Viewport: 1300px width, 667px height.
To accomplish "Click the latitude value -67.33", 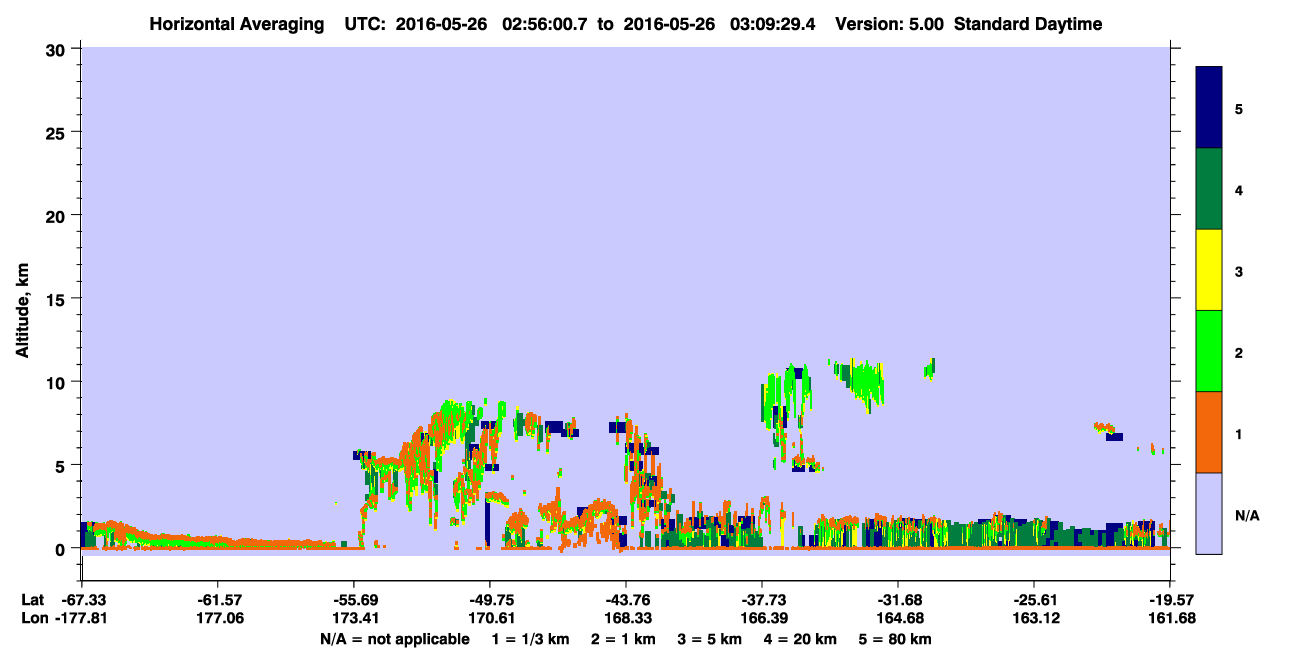I will click(84, 600).
